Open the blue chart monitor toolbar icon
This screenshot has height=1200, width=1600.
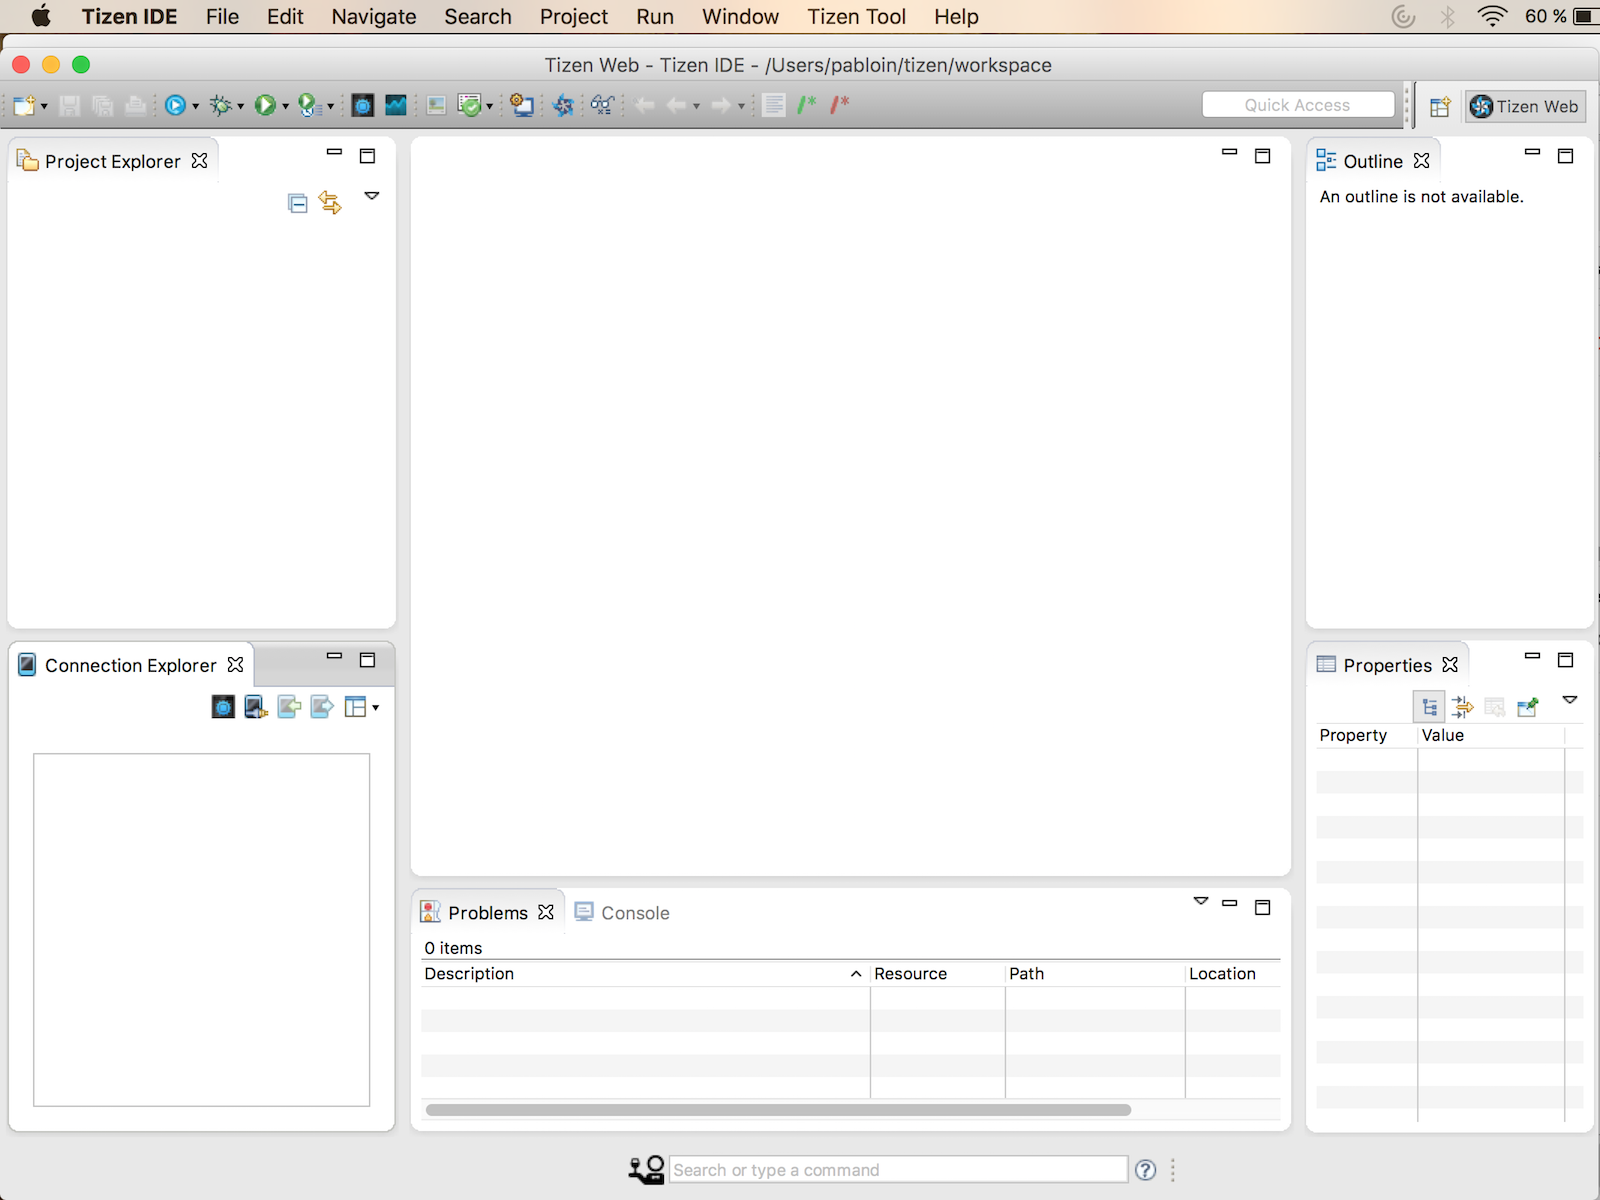(x=396, y=105)
